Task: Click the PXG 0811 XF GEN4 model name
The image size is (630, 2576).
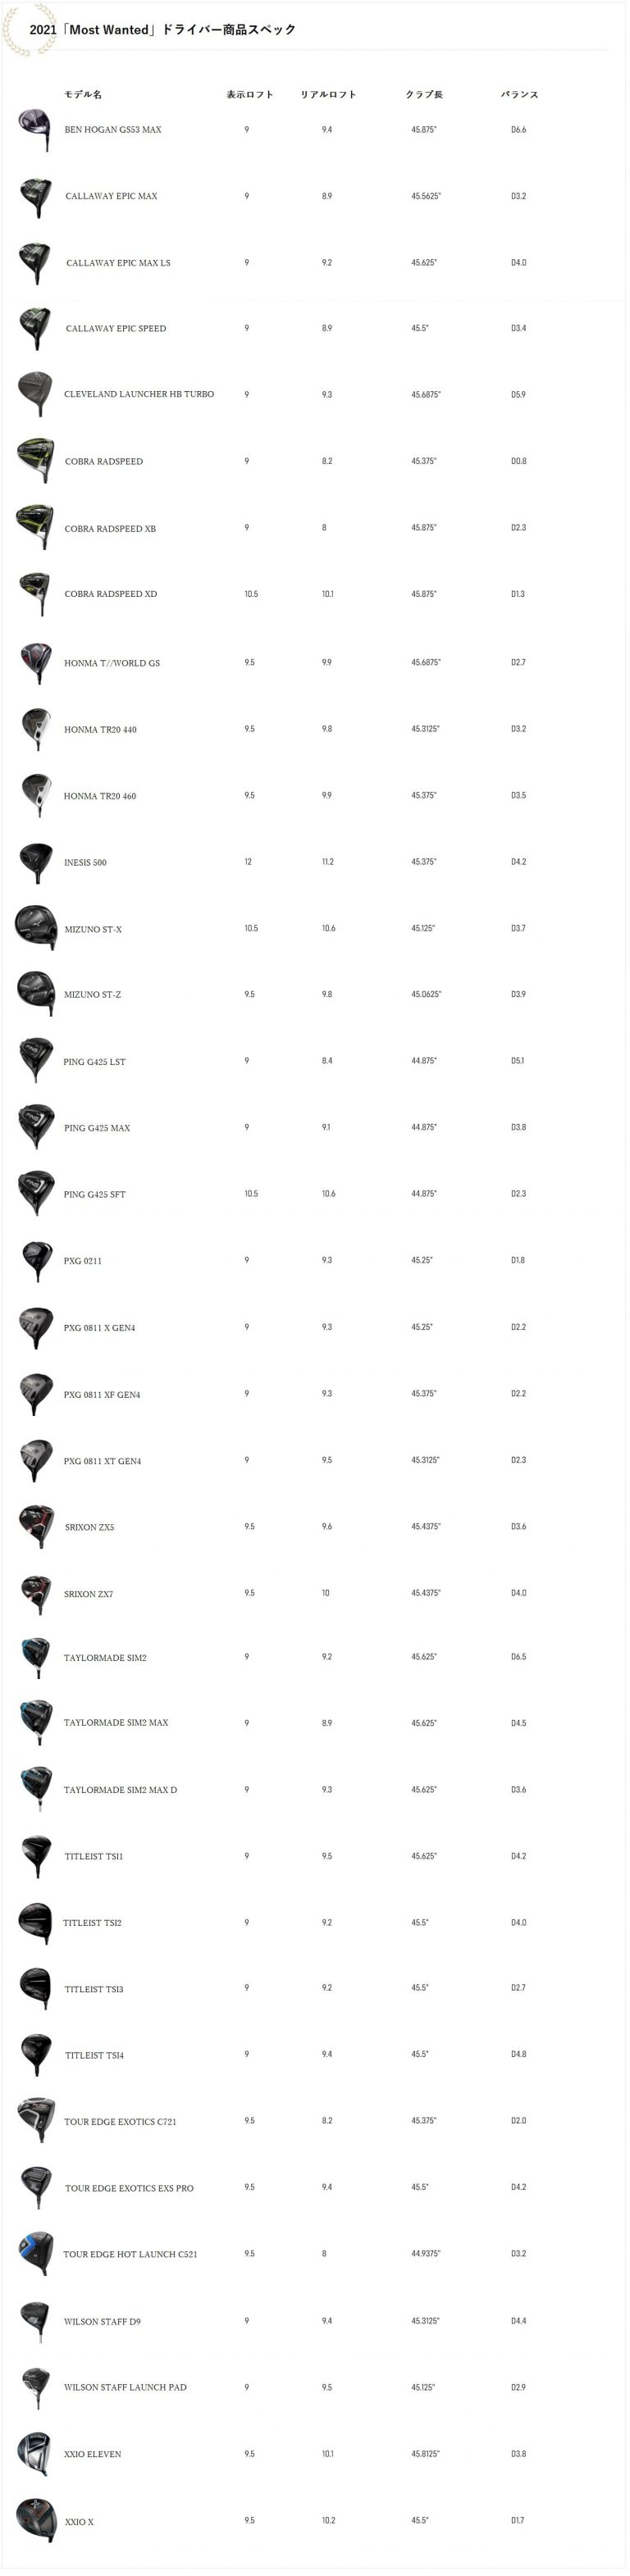Action: [x=102, y=1394]
